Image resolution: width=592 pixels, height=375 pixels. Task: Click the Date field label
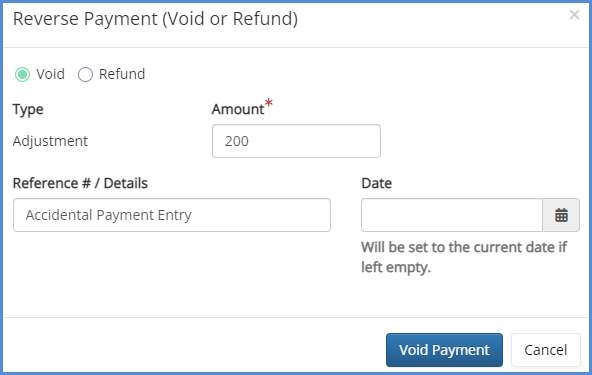point(376,183)
